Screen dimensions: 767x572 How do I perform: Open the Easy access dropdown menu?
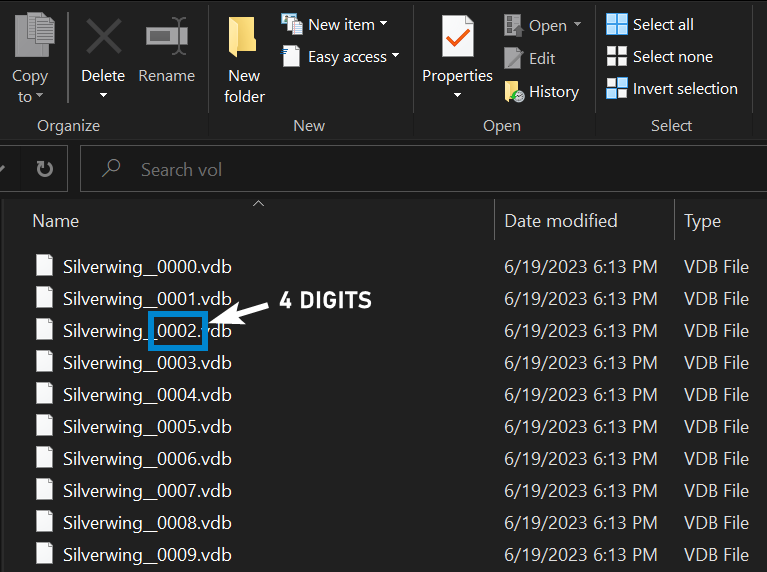tap(394, 56)
